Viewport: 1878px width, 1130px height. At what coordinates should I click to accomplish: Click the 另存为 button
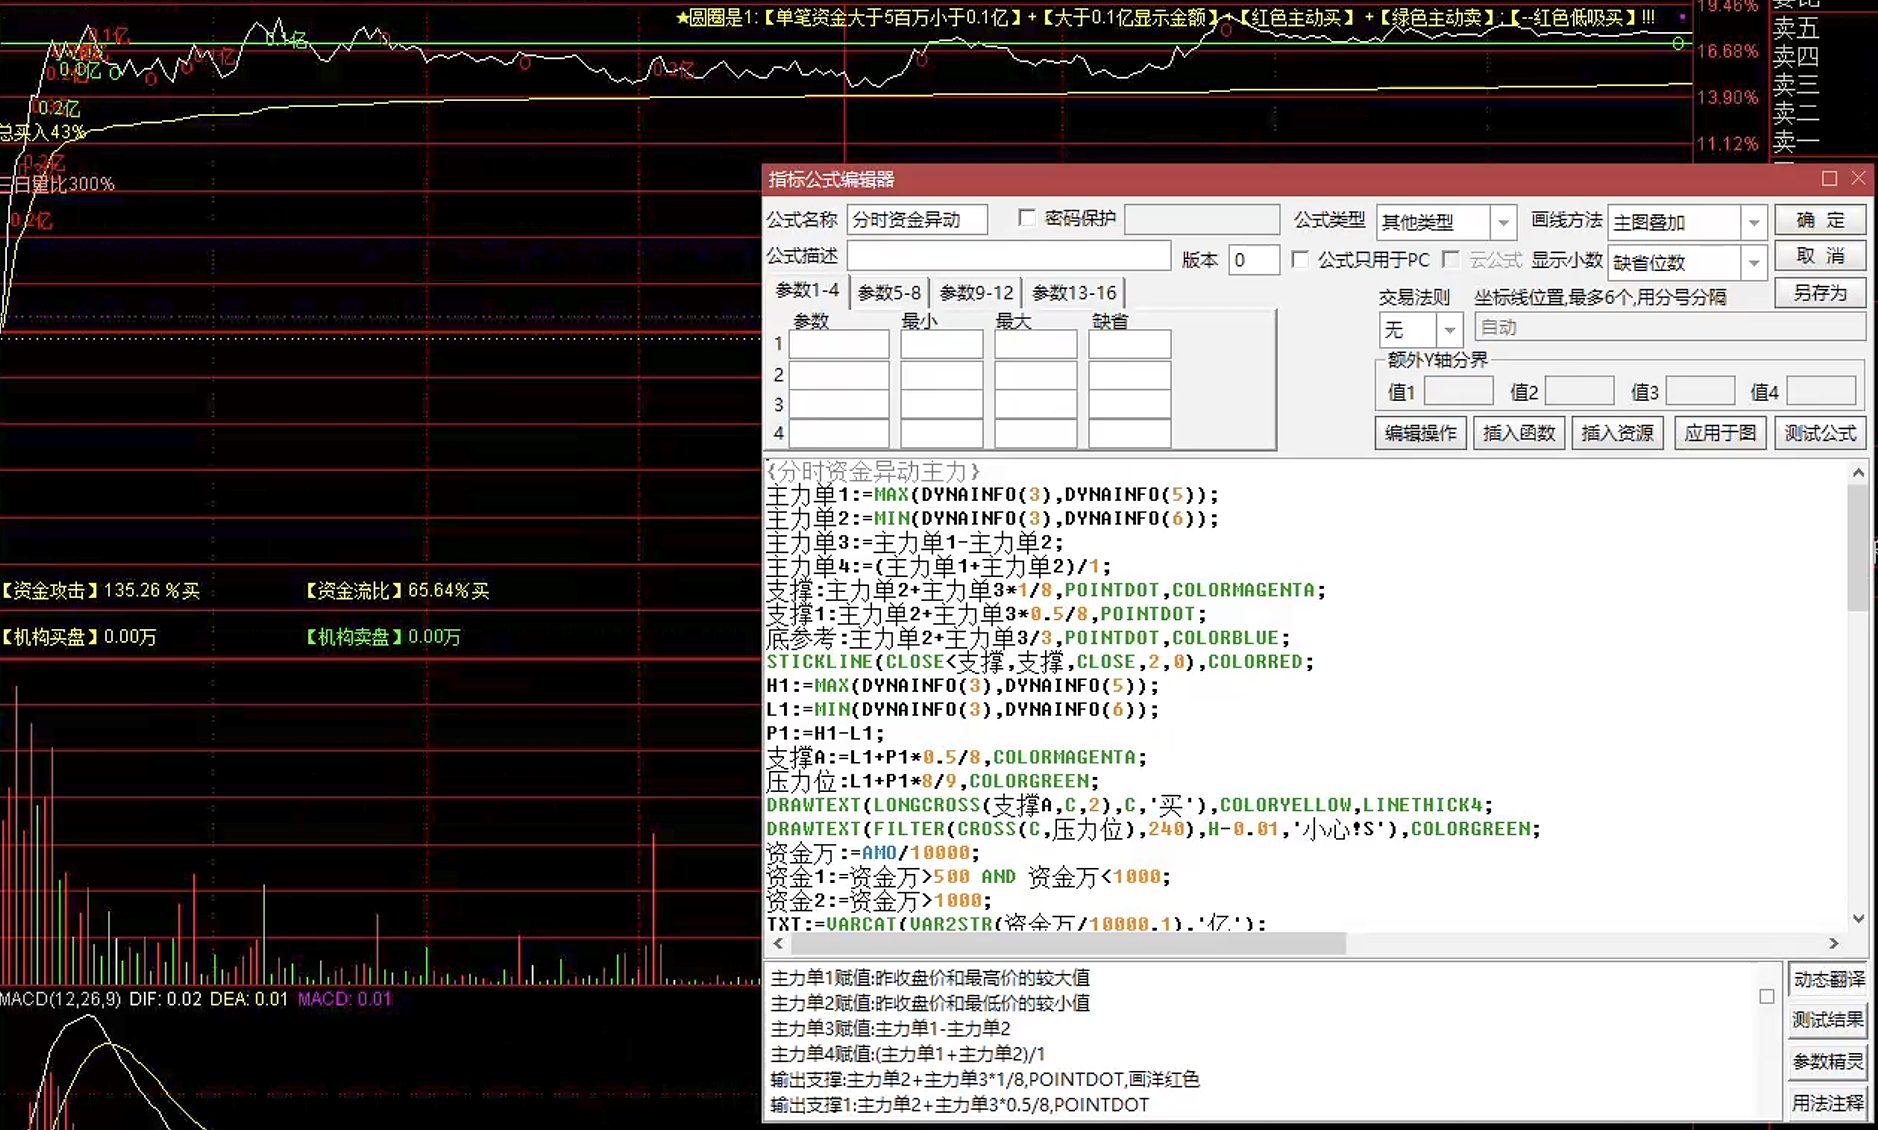(x=1820, y=293)
